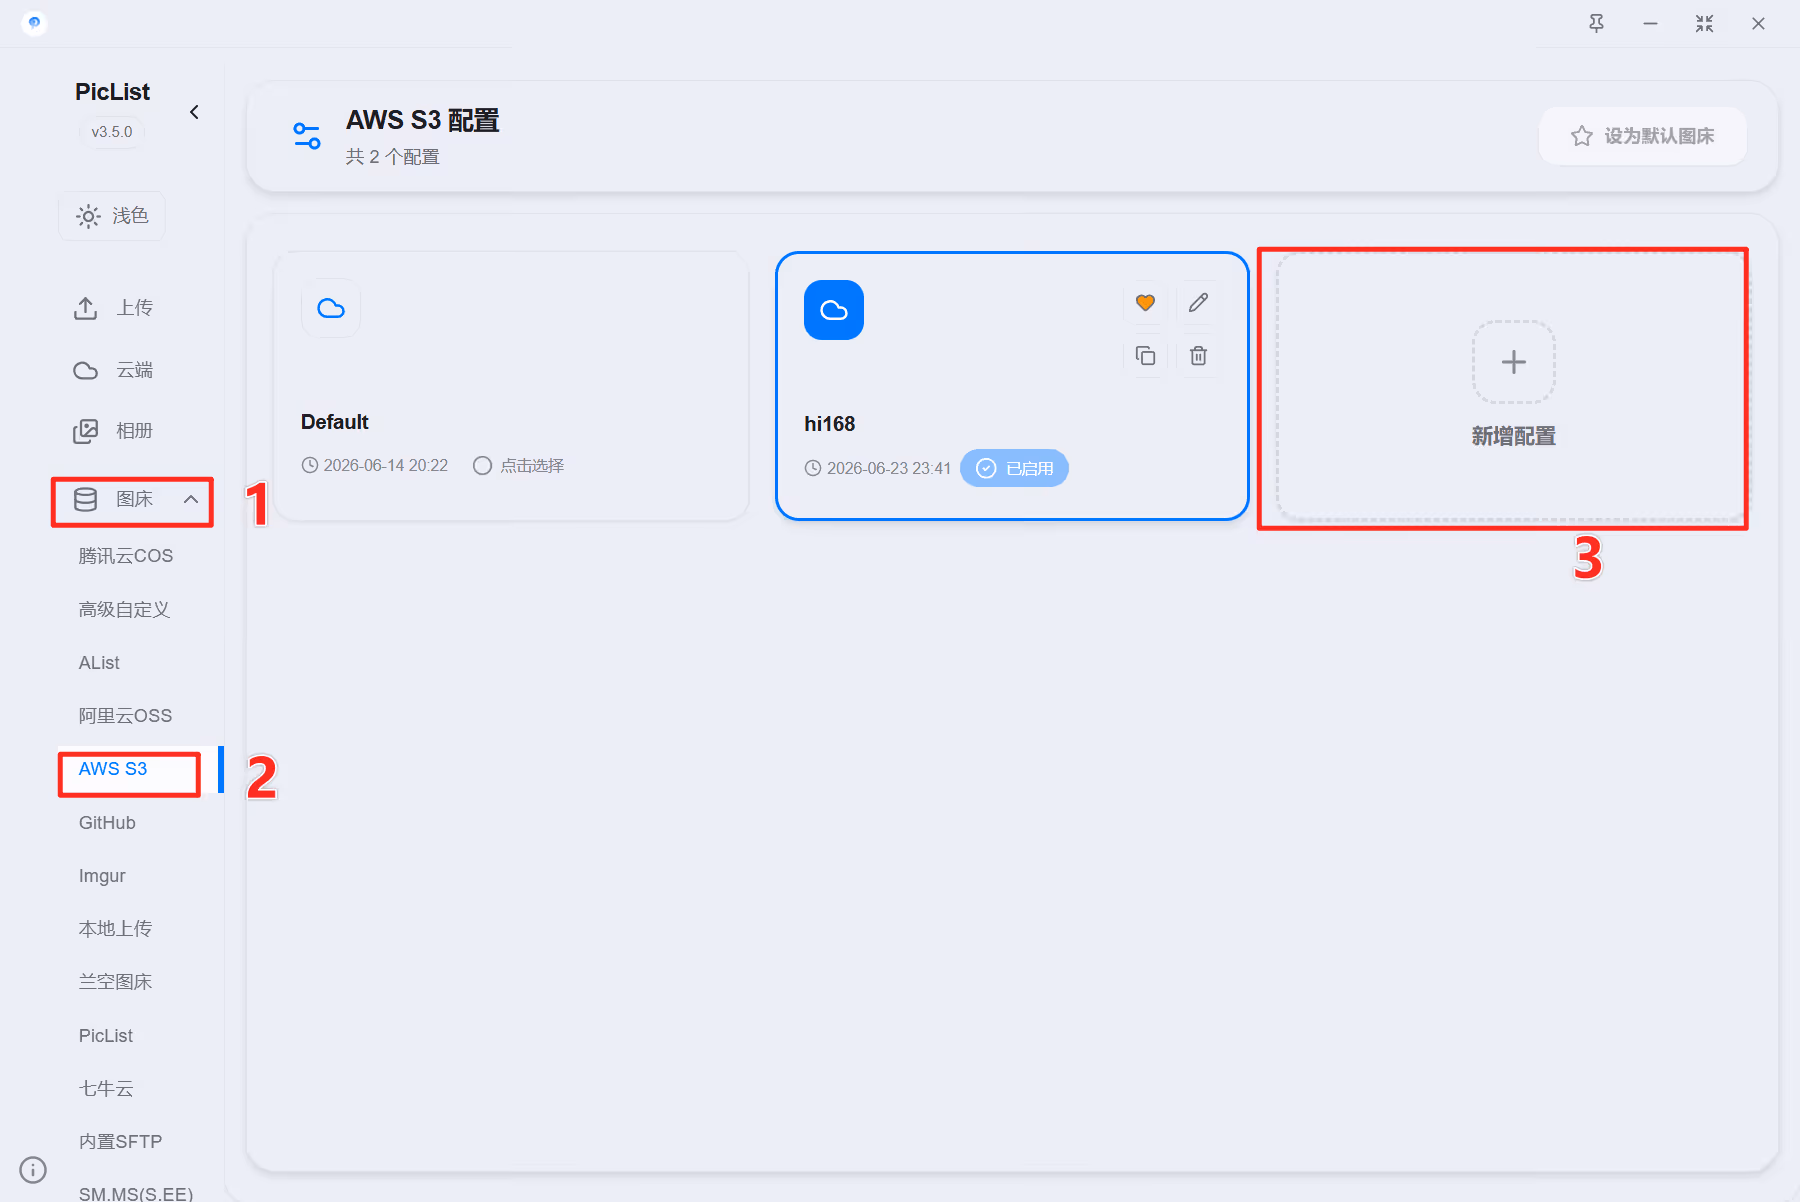1800x1202 pixels.
Task: Select Imgur picture bed
Action: [x=102, y=876]
